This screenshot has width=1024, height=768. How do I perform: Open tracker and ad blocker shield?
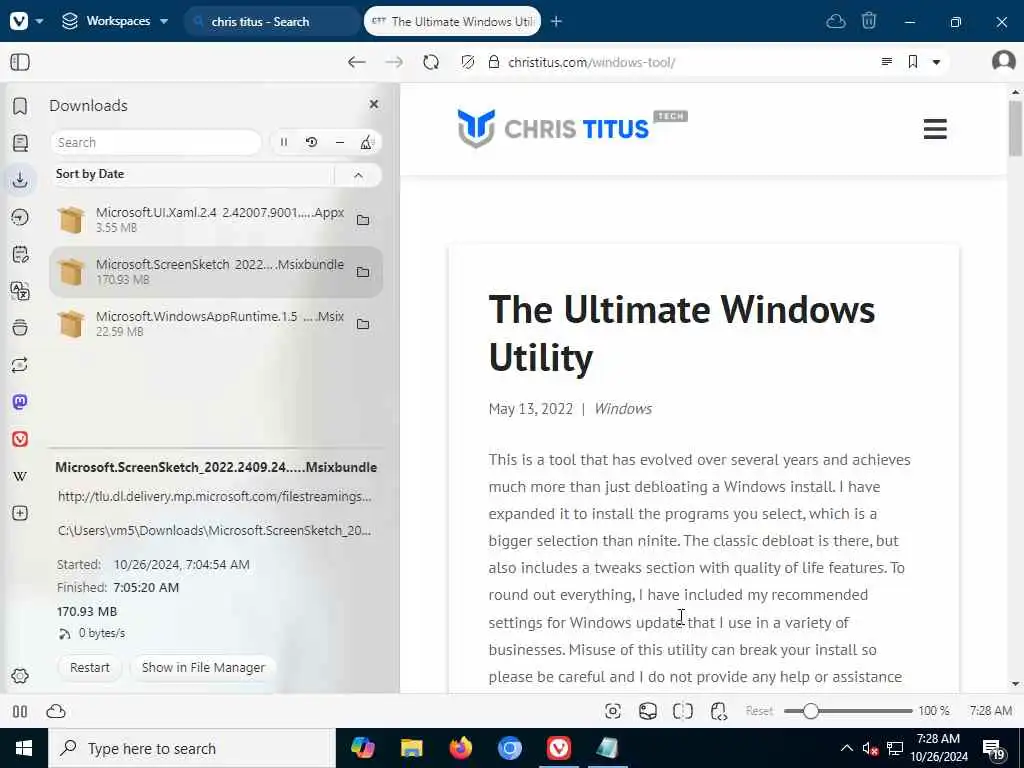pos(468,62)
